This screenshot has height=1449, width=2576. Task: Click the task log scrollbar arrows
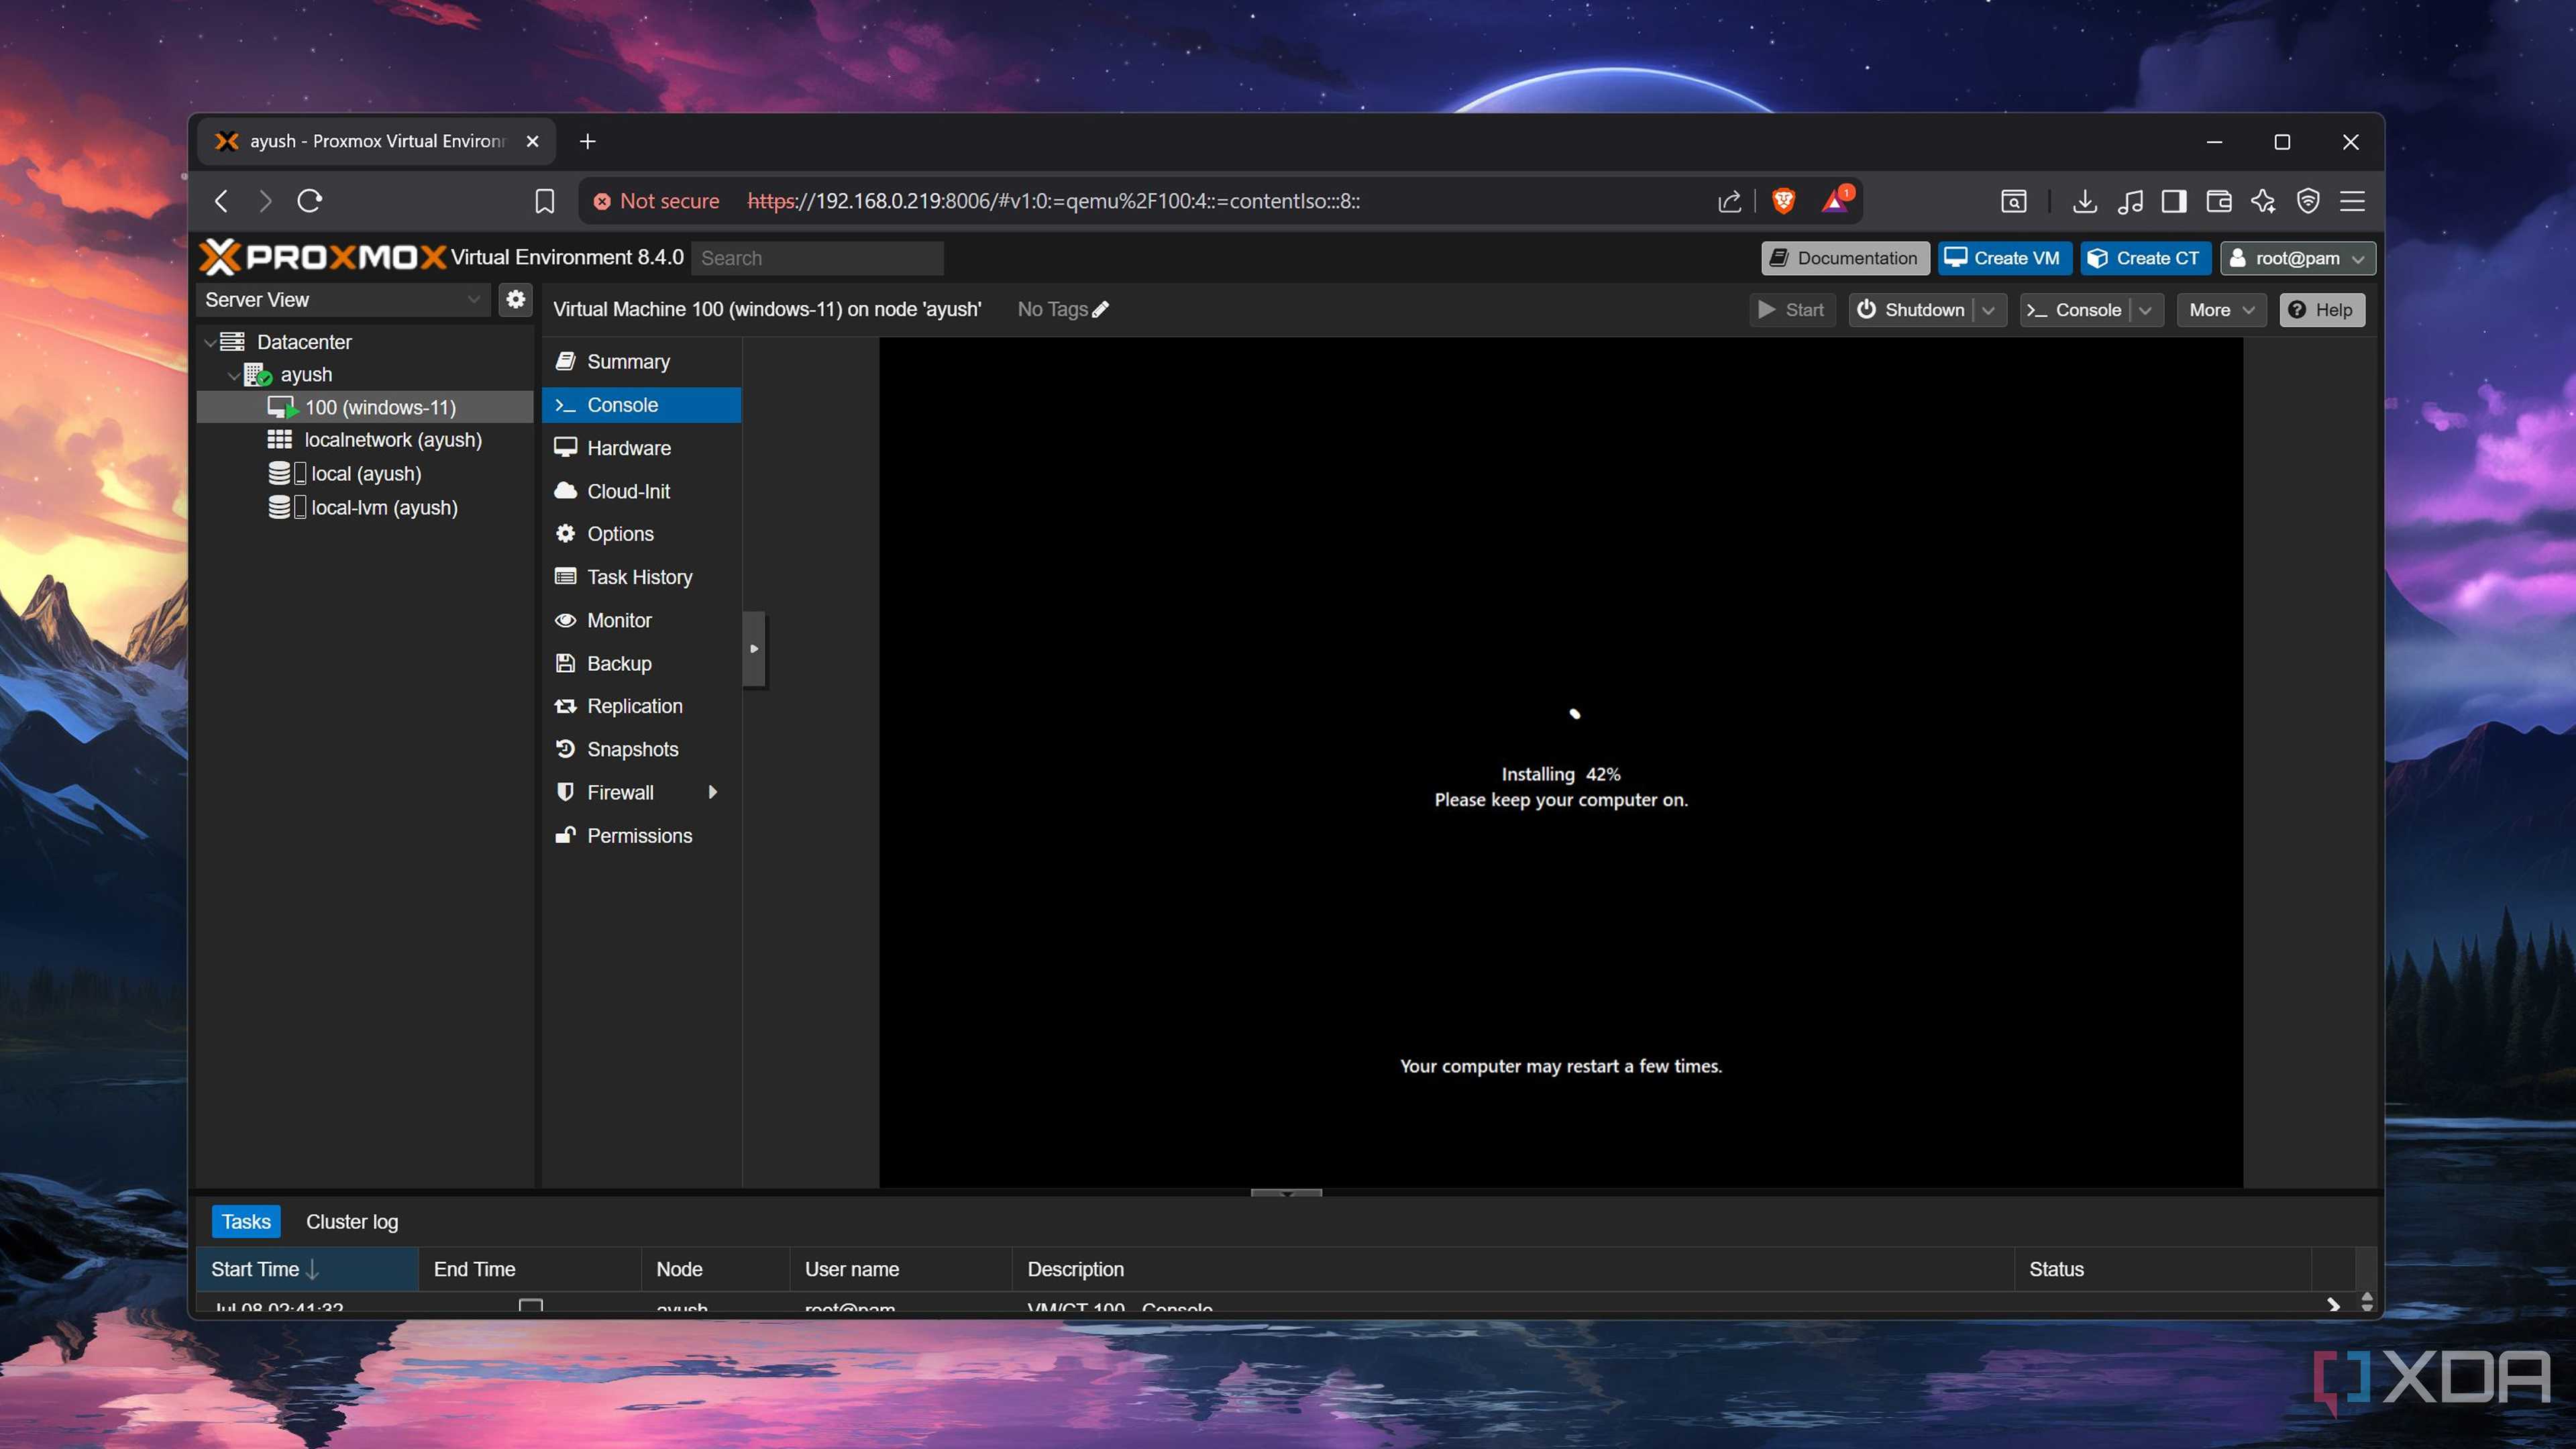[2367, 1301]
